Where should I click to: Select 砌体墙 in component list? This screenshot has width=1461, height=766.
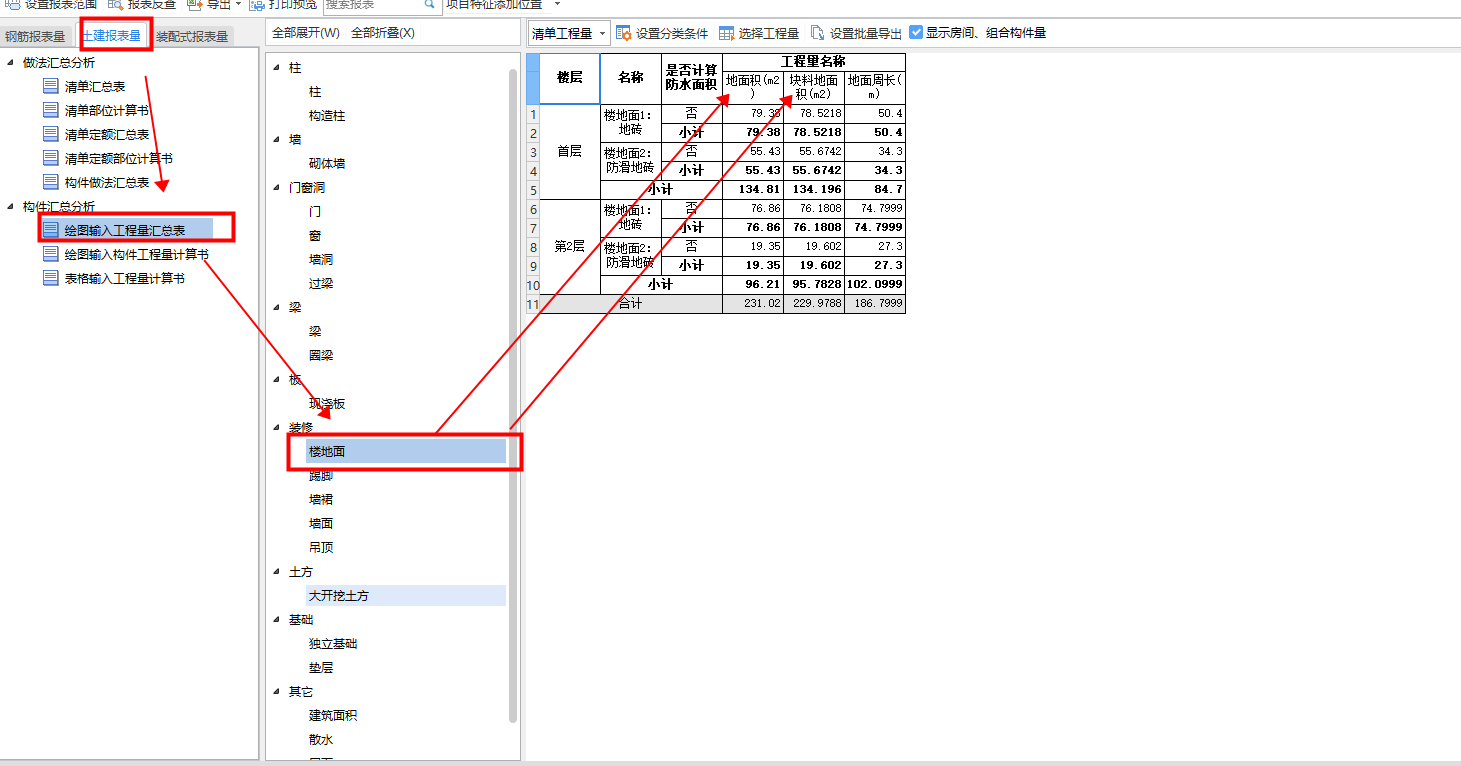[327, 164]
